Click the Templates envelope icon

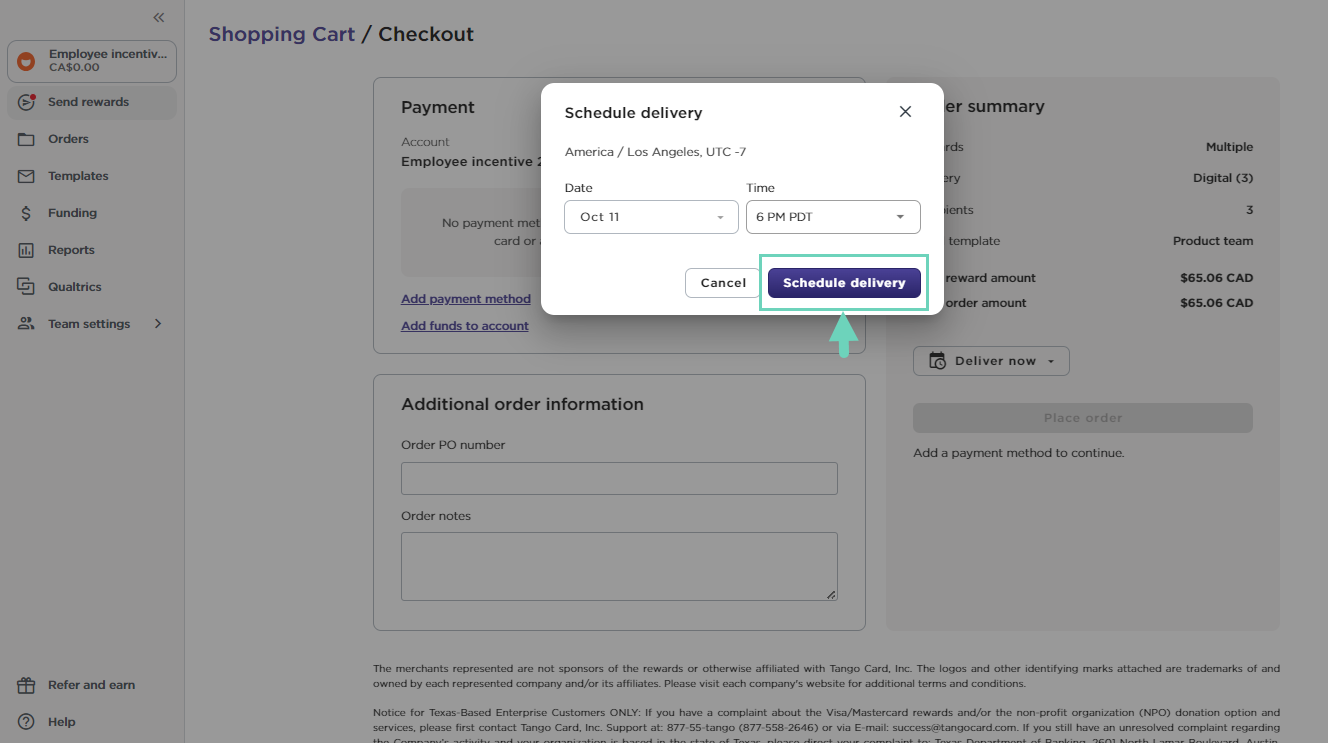27,176
